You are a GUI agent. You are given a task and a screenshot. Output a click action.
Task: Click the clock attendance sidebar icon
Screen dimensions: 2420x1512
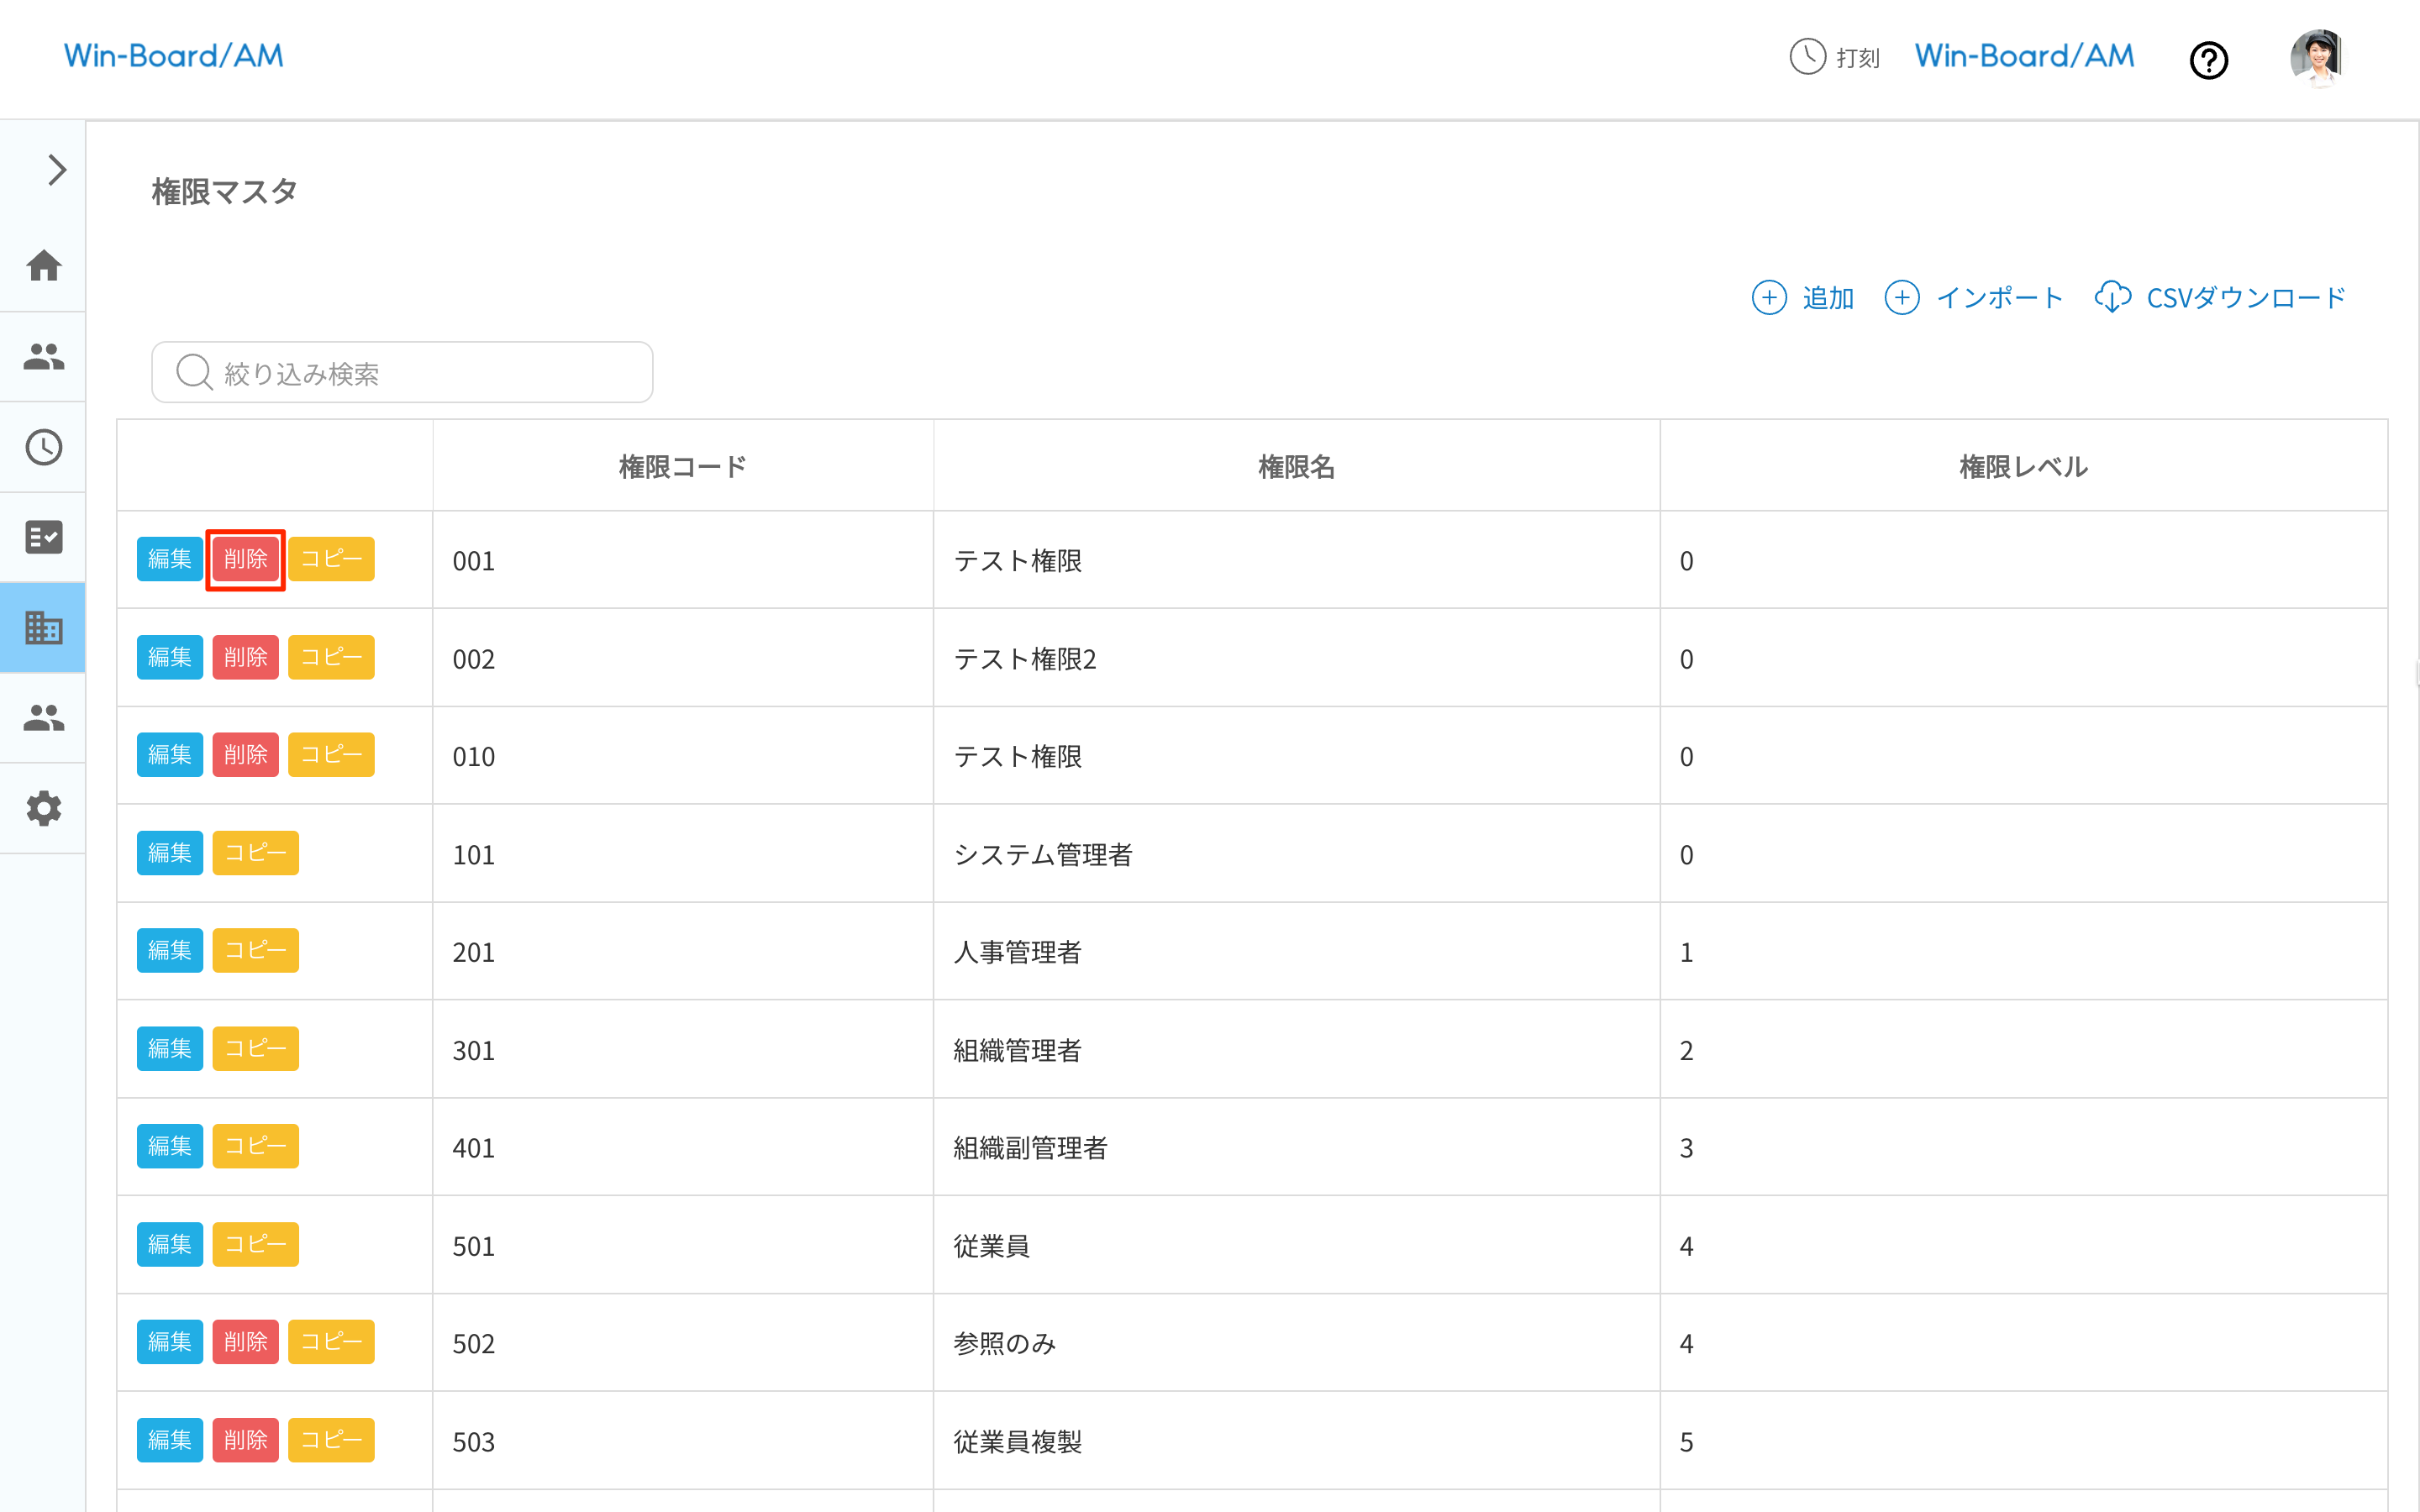[44, 447]
